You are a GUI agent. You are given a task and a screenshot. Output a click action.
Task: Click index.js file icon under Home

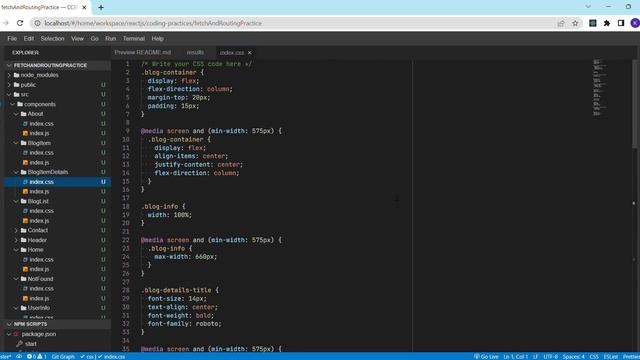(x=25, y=269)
